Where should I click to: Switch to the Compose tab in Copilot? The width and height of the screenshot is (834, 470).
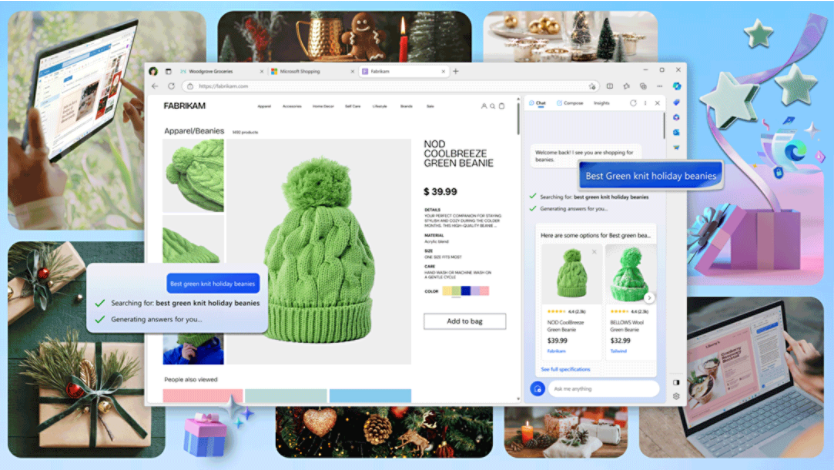click(x=570, y=103)
